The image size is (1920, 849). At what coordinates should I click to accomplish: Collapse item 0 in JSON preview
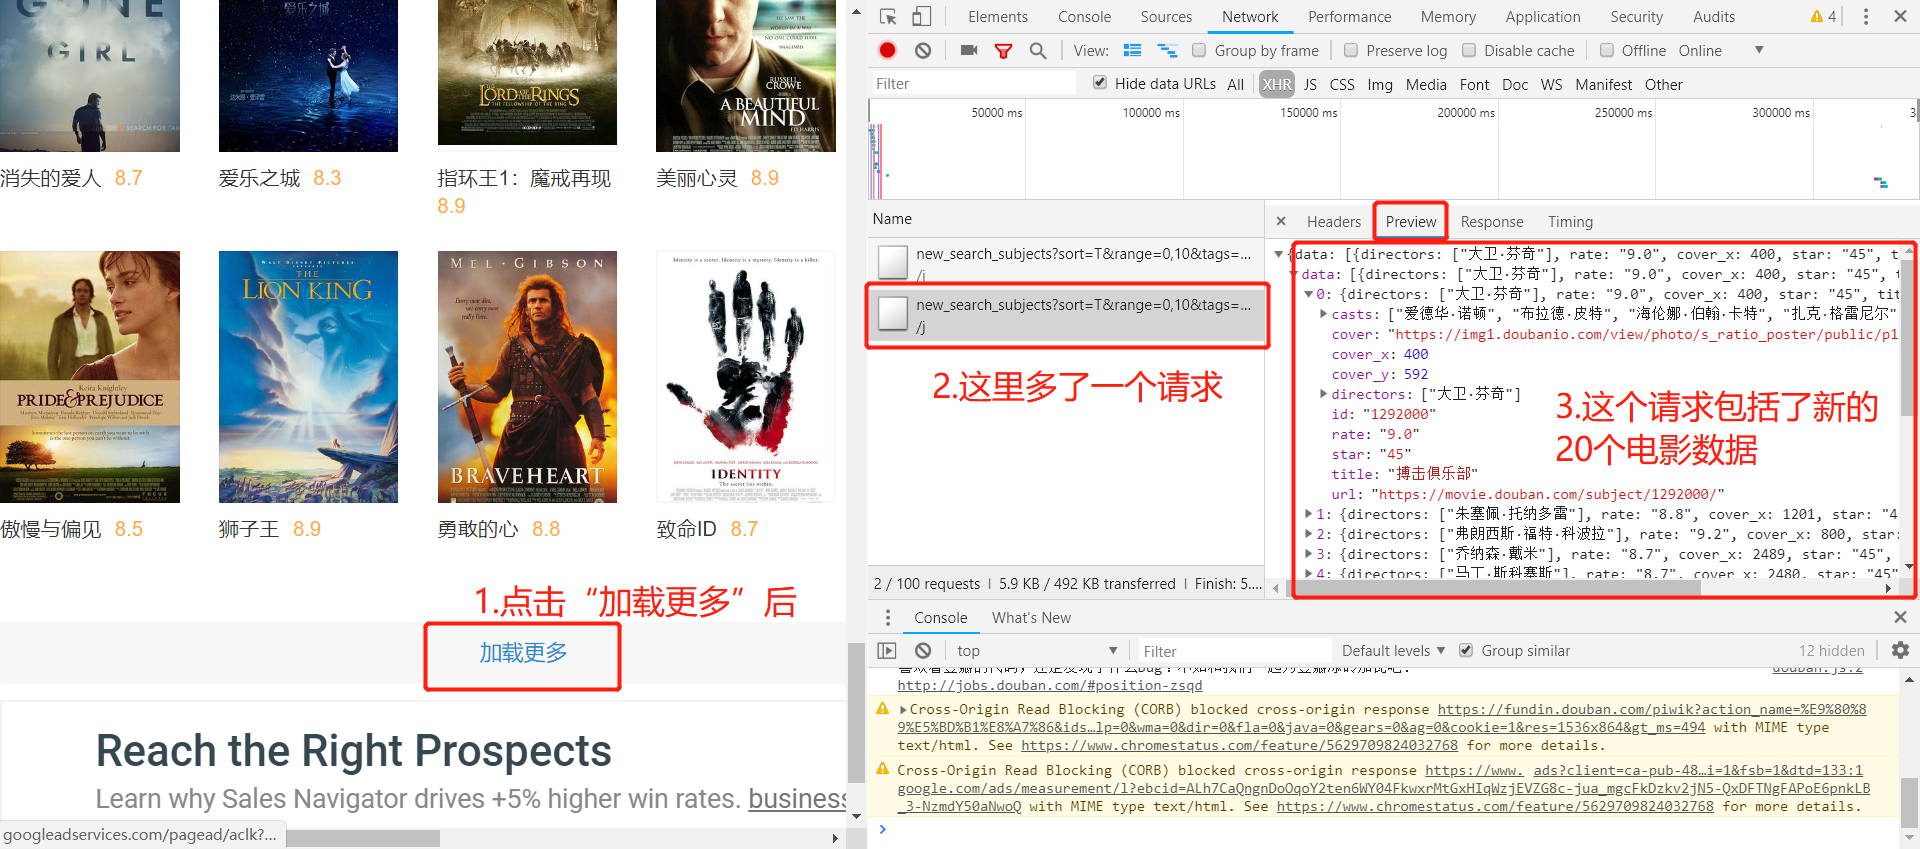1308,294
